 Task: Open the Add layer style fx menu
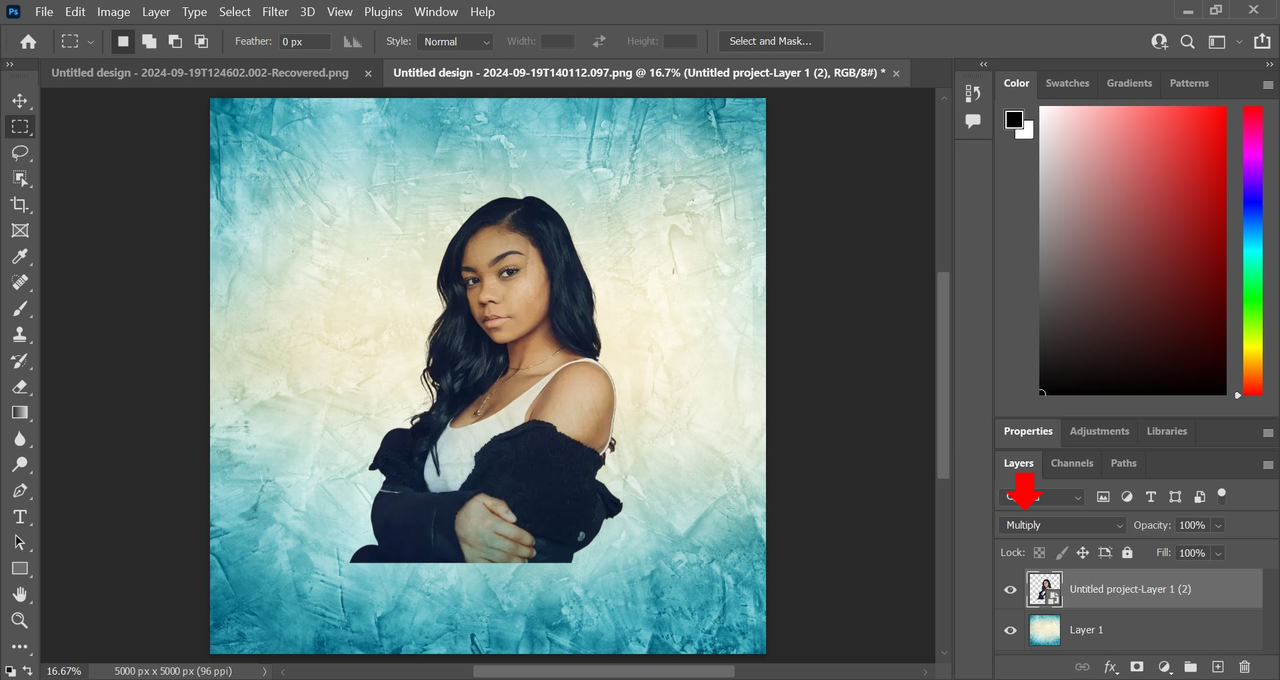(x=1110, y=666)
